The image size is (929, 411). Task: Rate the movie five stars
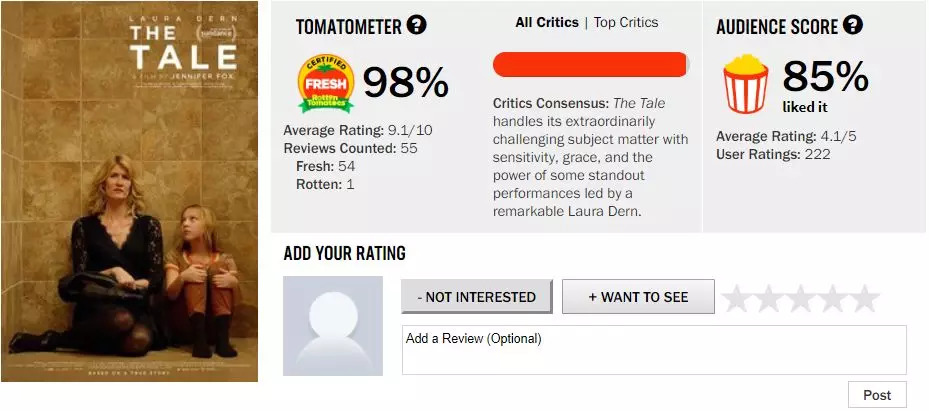coord(865,298)
